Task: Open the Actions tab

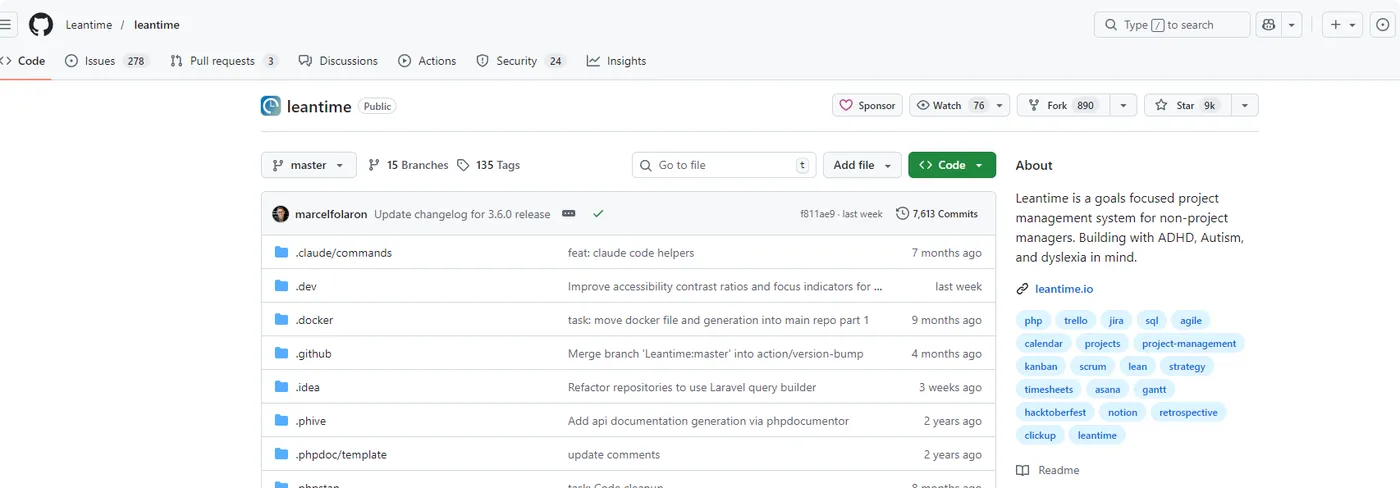Action: click(427, 61)
